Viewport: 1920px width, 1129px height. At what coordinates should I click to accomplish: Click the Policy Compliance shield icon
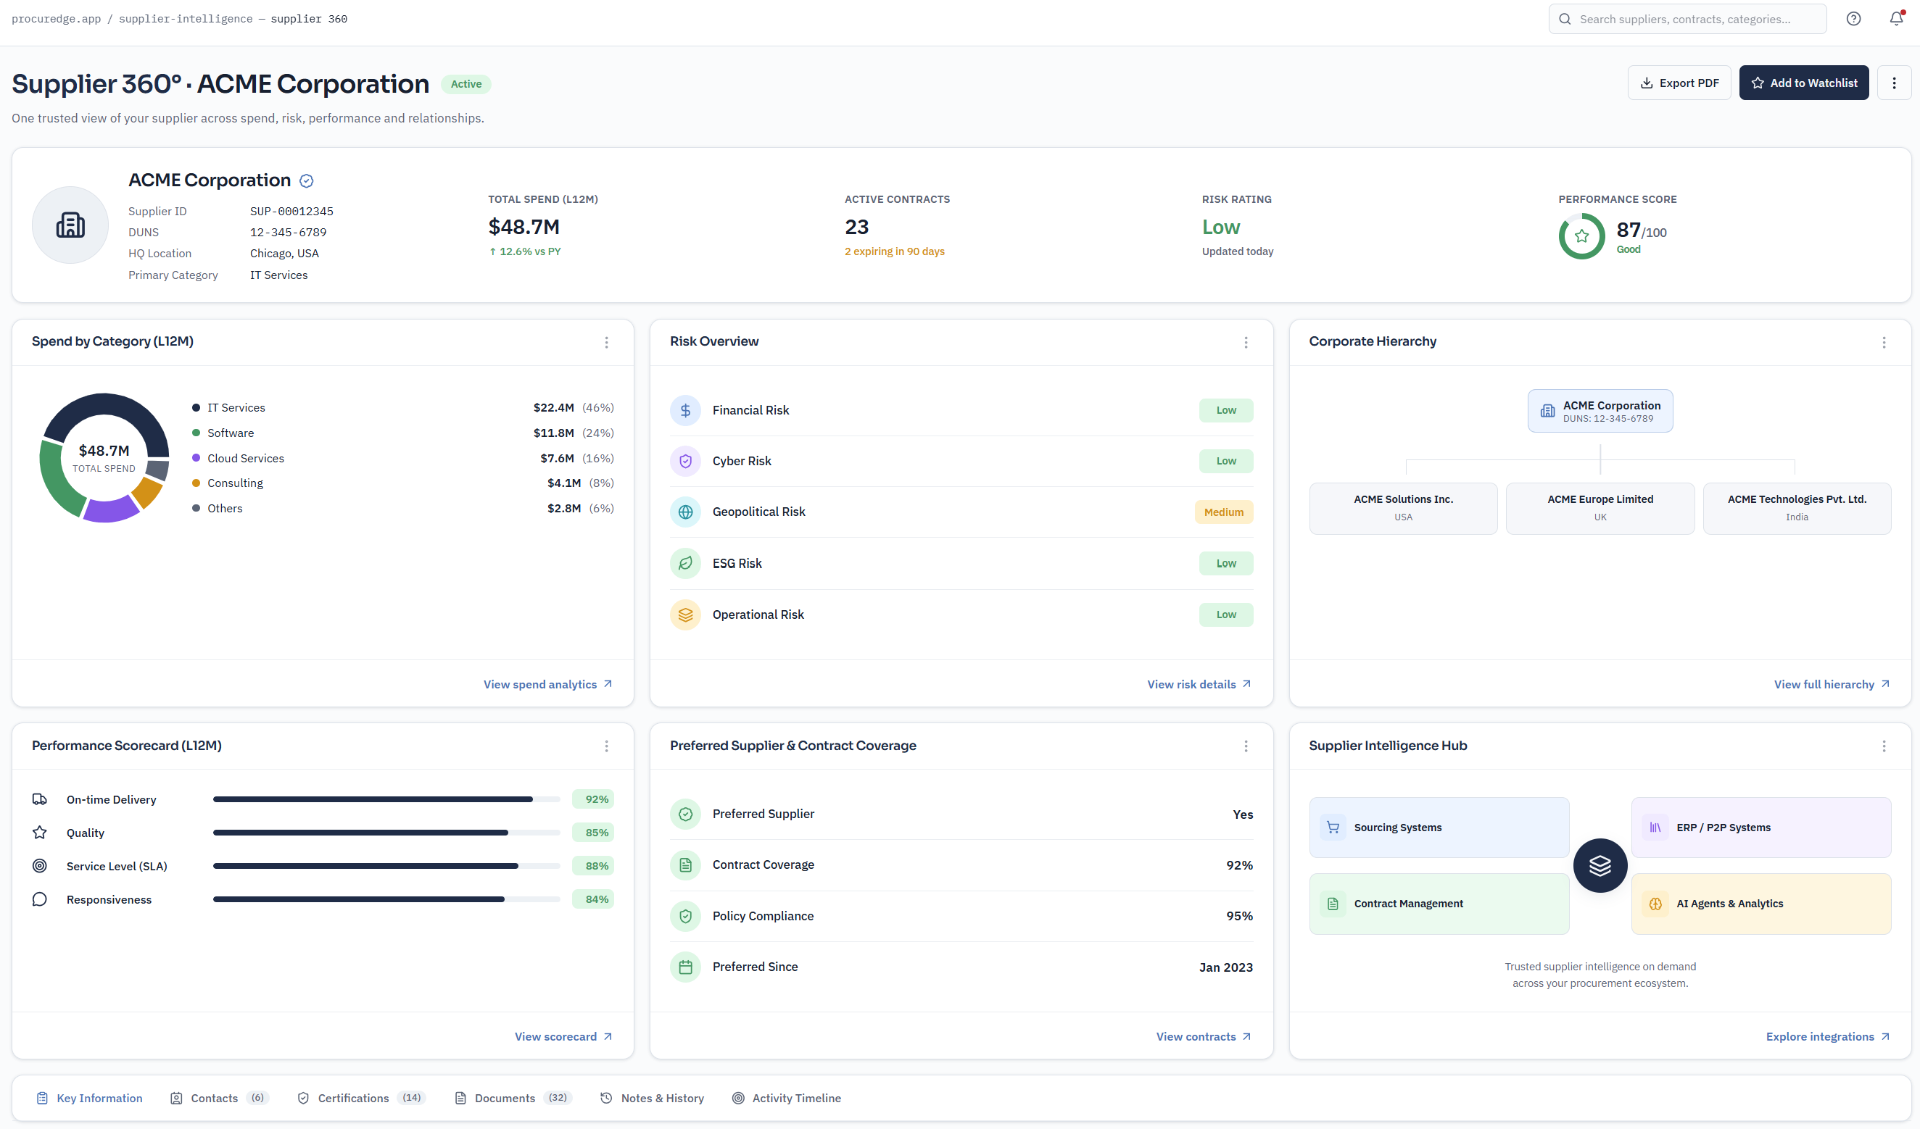click(685, 916)
